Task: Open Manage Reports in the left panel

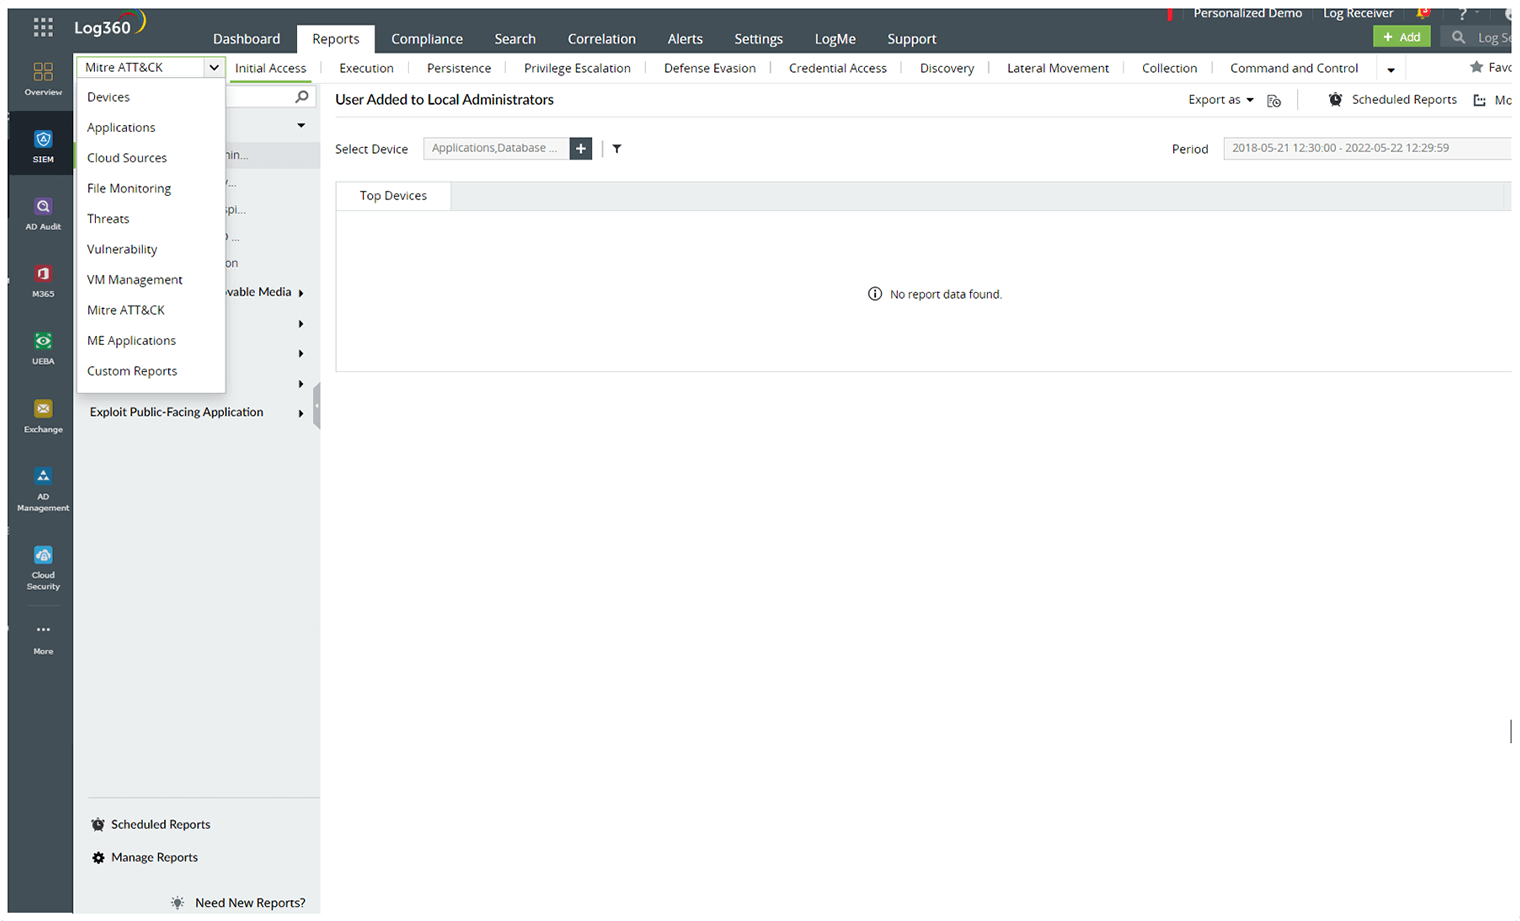Action: coord(145,858)
